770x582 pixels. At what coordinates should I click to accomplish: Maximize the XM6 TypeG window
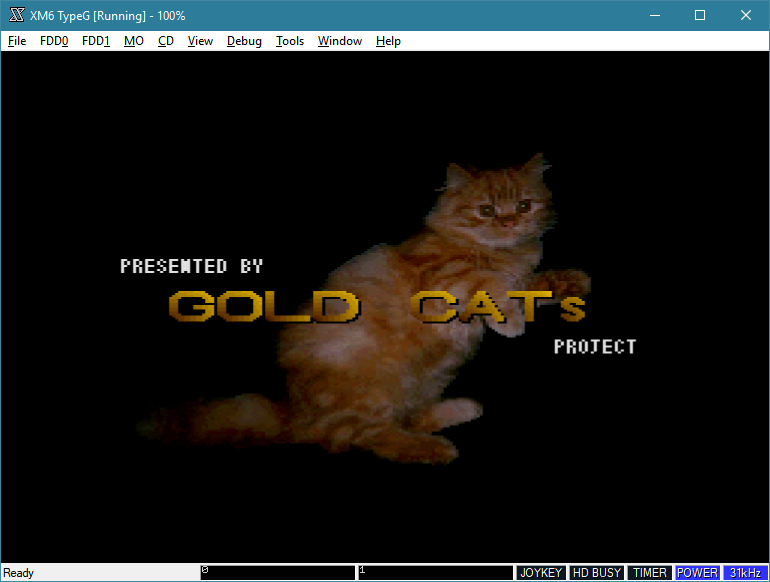click(700, 16)
